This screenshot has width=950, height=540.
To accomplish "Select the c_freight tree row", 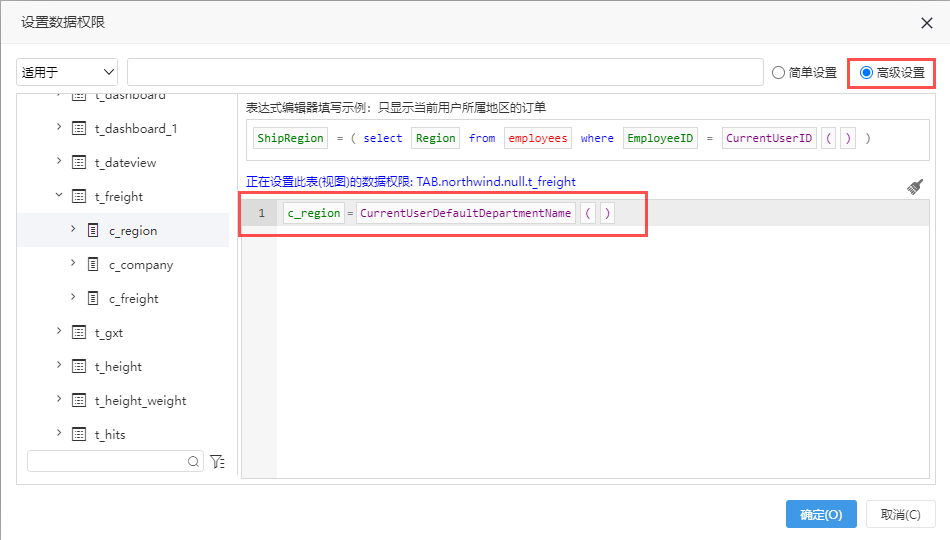I will (123, 298).
